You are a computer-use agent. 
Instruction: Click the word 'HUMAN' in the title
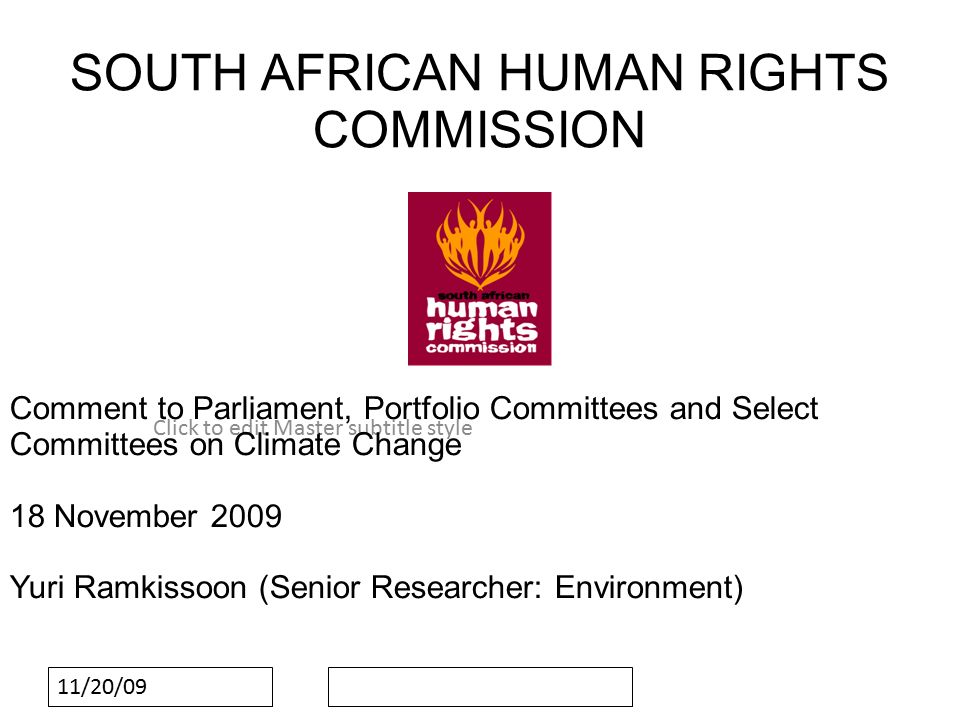[x=590, y=73]
